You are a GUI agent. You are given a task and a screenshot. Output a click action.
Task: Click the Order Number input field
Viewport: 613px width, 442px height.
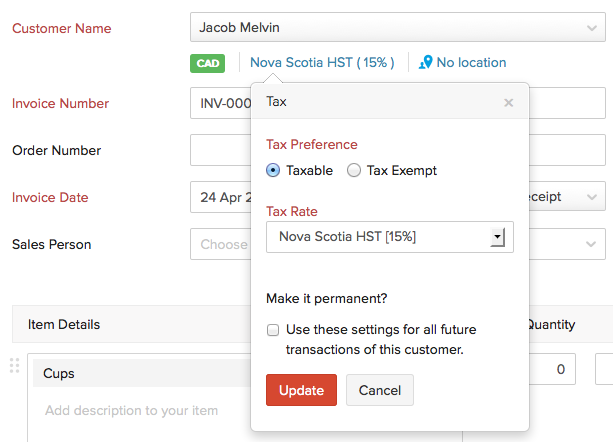click(219, 150)
